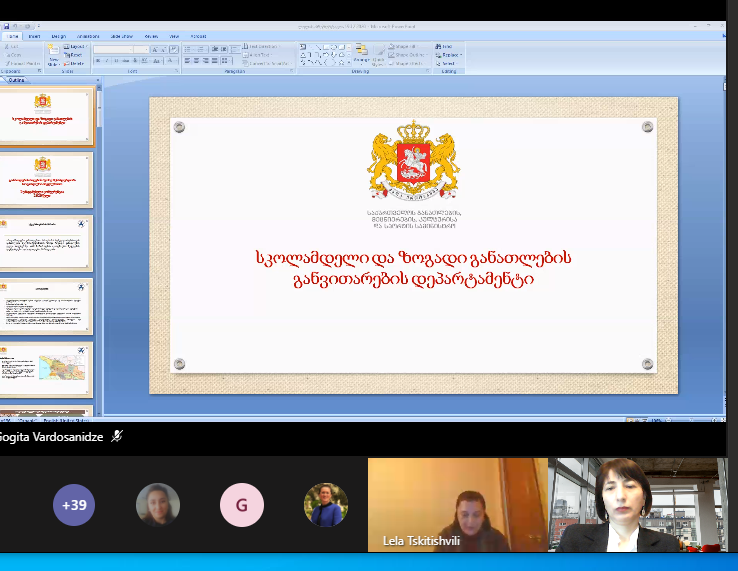Image resolution: width=738 pixels, height=571 pixels.
Task: Click Find in the Editing group
Action: (444, 47)
